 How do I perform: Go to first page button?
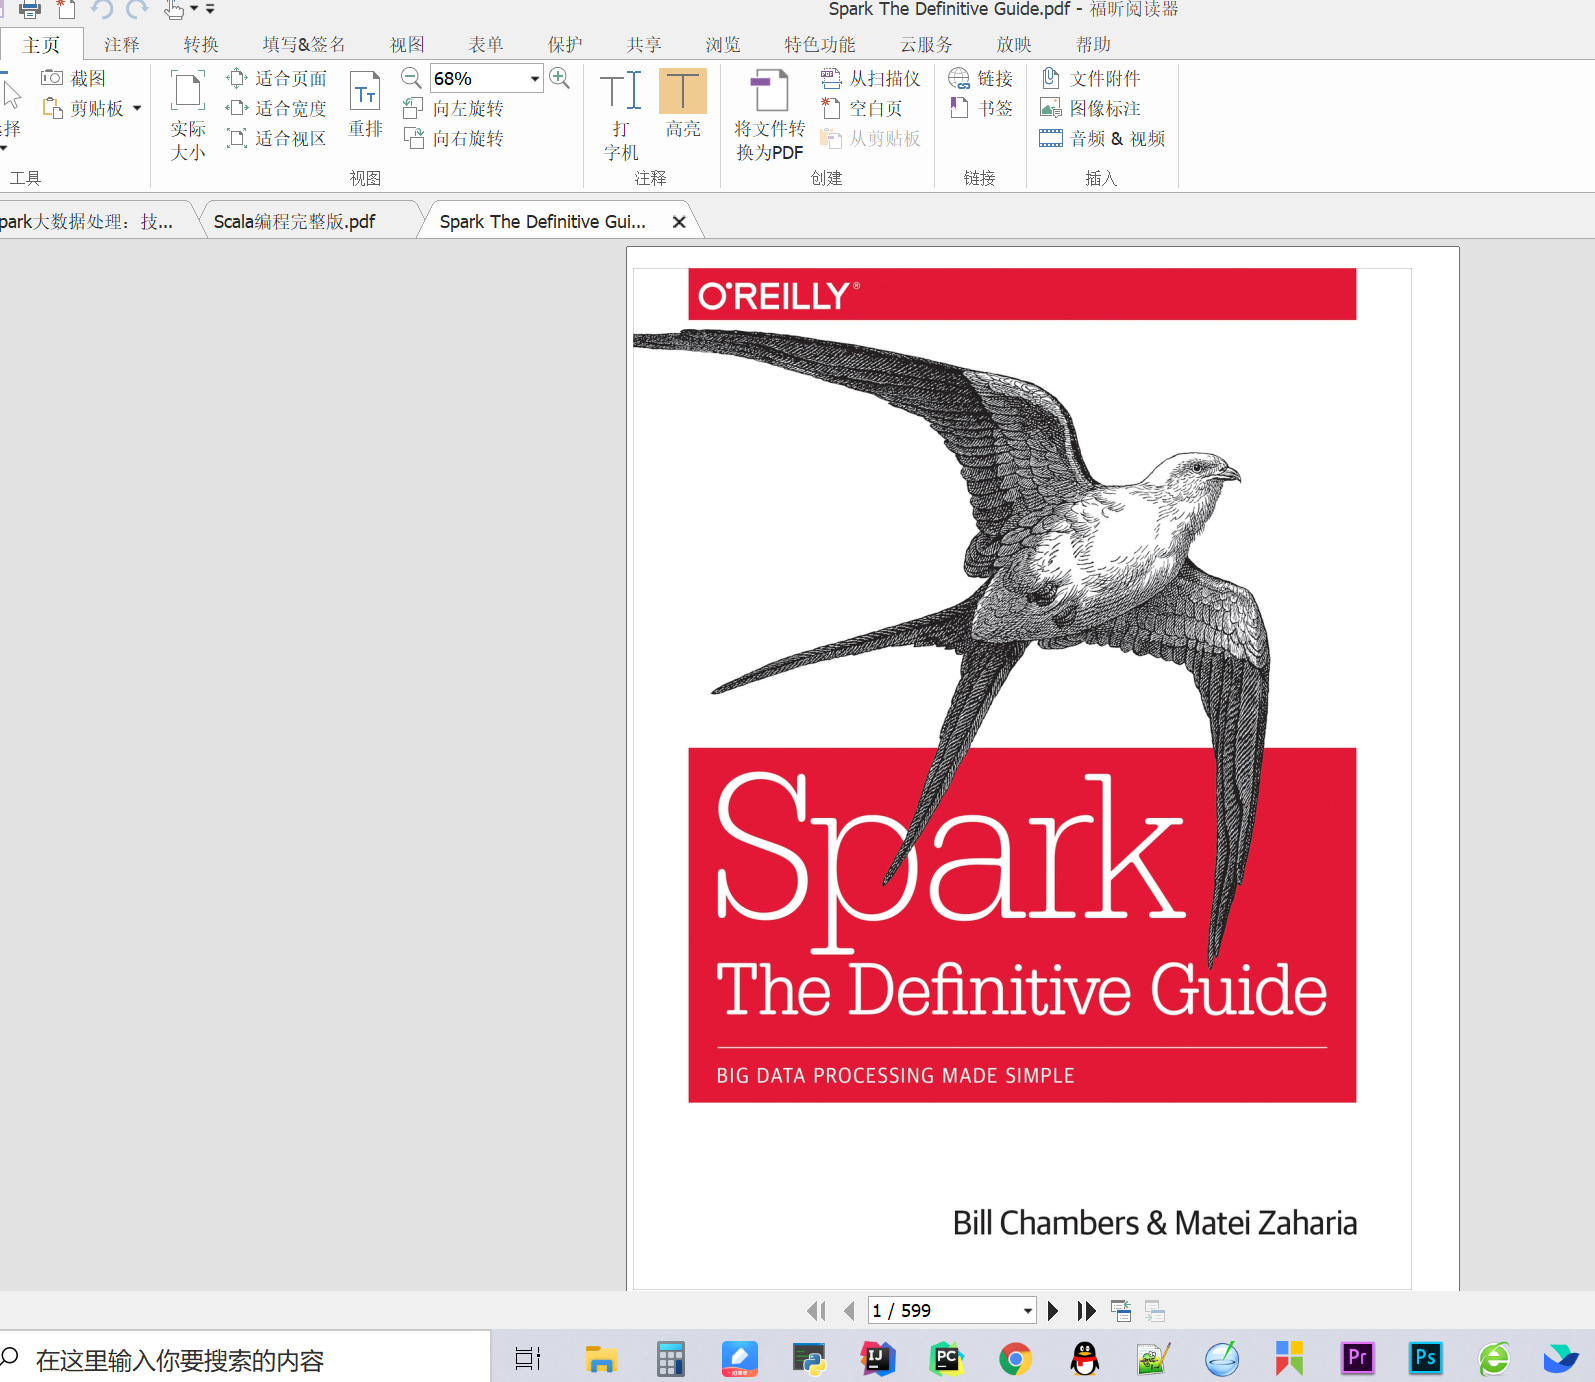click(x=816, y=1310)
